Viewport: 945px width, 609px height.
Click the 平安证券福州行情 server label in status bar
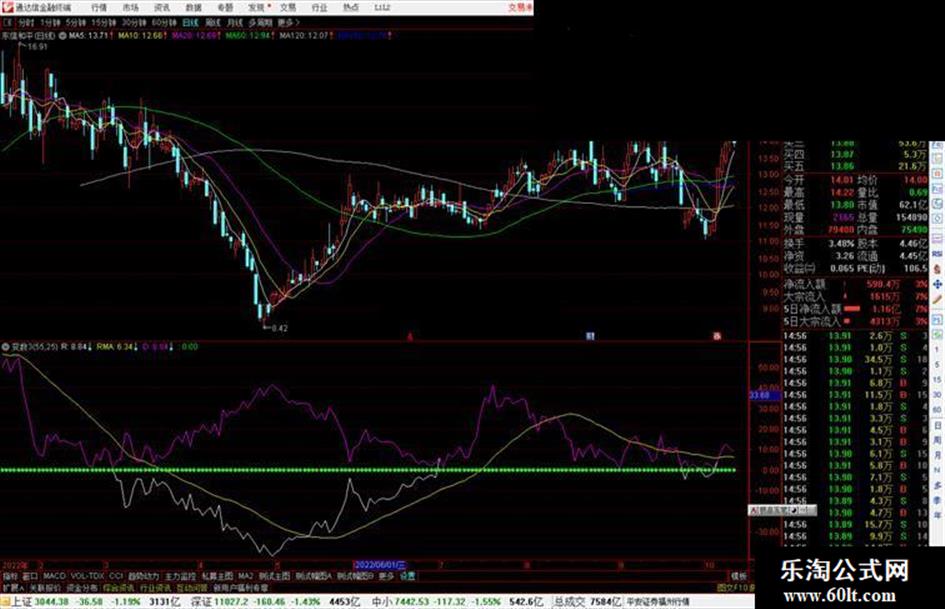click(658, 601)
